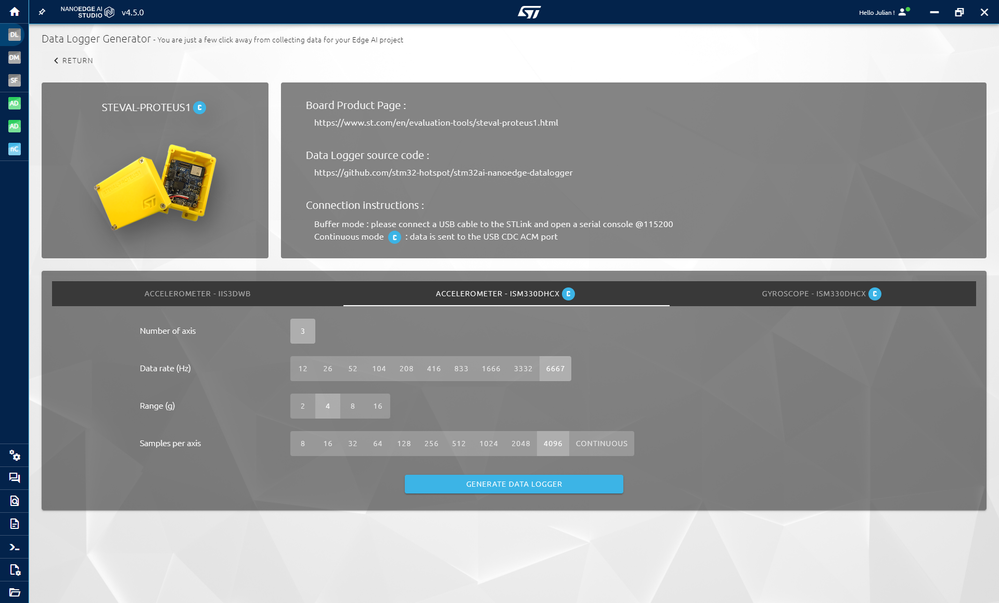Click the Hello Julian greeting text
The height and width of the screenshot is (603, 999).
point(877,12)
